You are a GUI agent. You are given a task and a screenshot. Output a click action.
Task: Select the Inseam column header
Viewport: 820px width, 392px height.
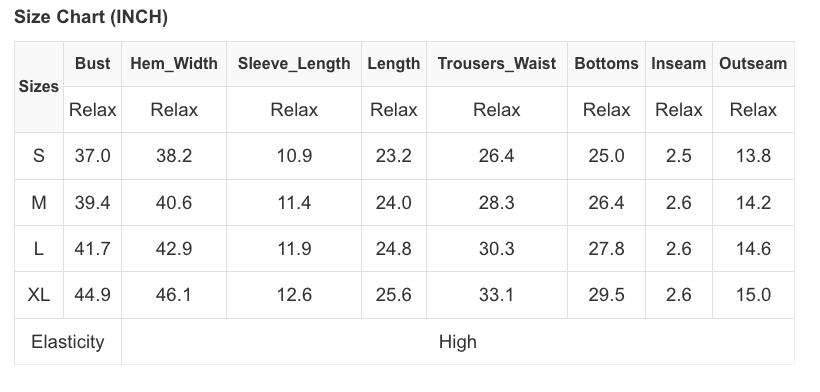click(x=679, y=63)
